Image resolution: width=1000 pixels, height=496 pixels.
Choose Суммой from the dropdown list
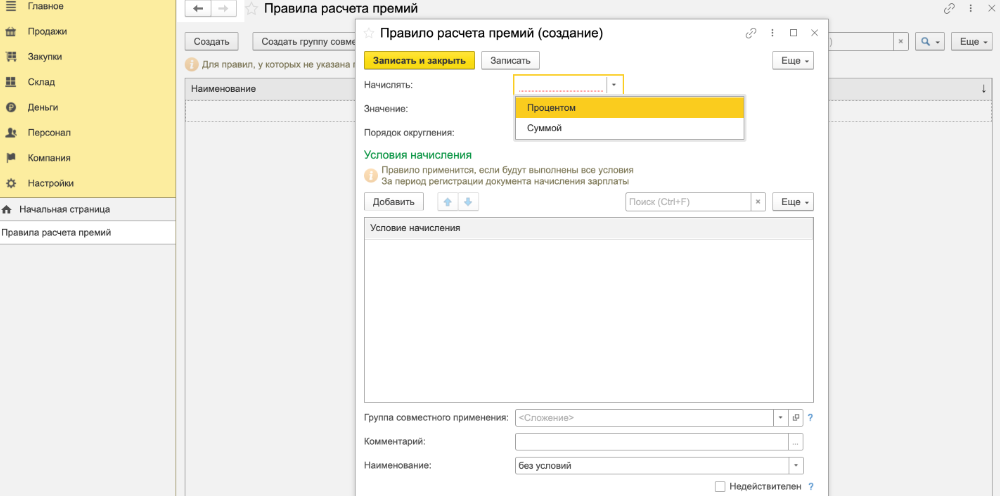tap(629, 128)
